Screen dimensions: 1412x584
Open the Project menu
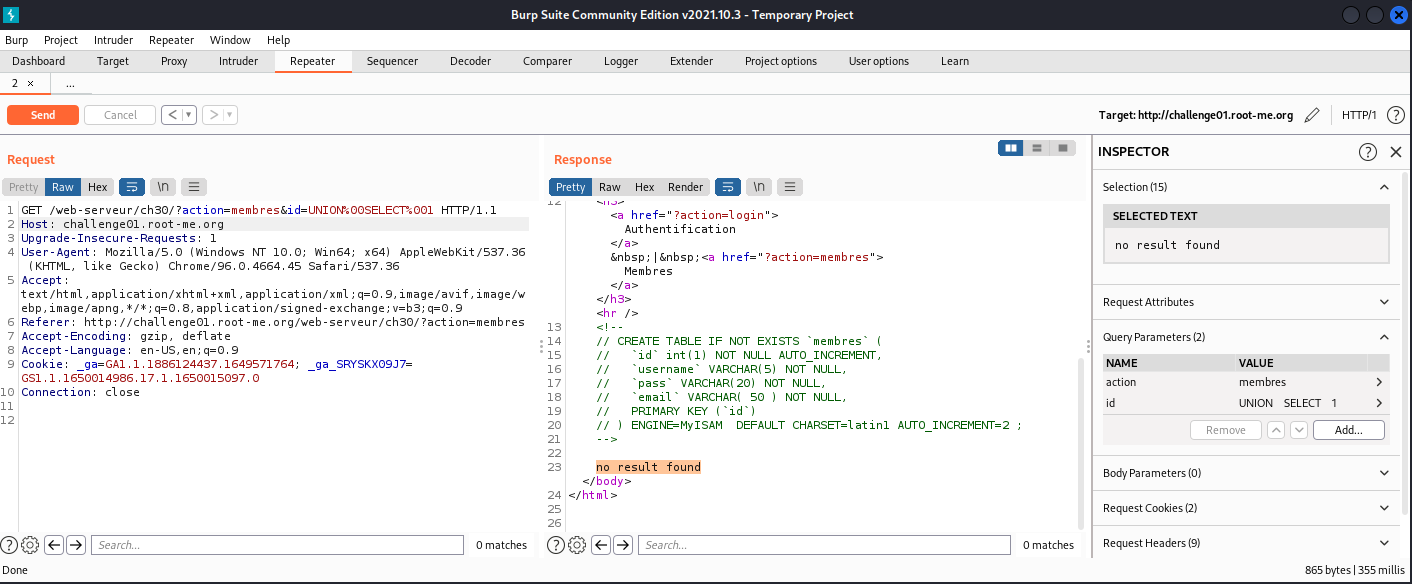tap(61, 40)
